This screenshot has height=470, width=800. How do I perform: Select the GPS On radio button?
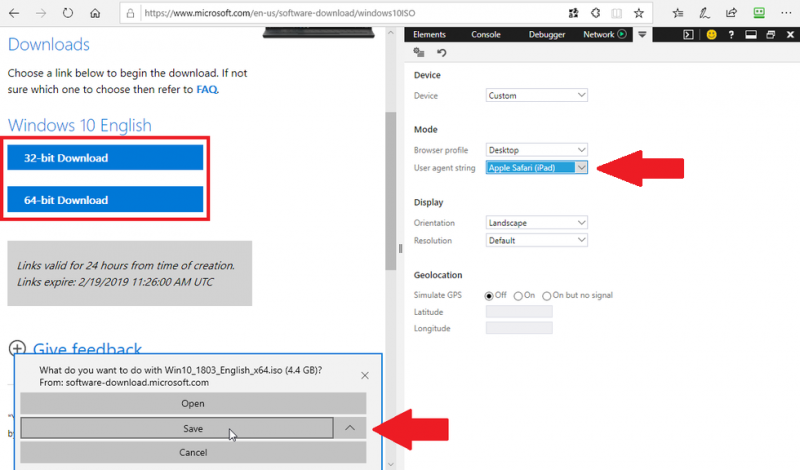pyautogui.click(x=518, y=295)
